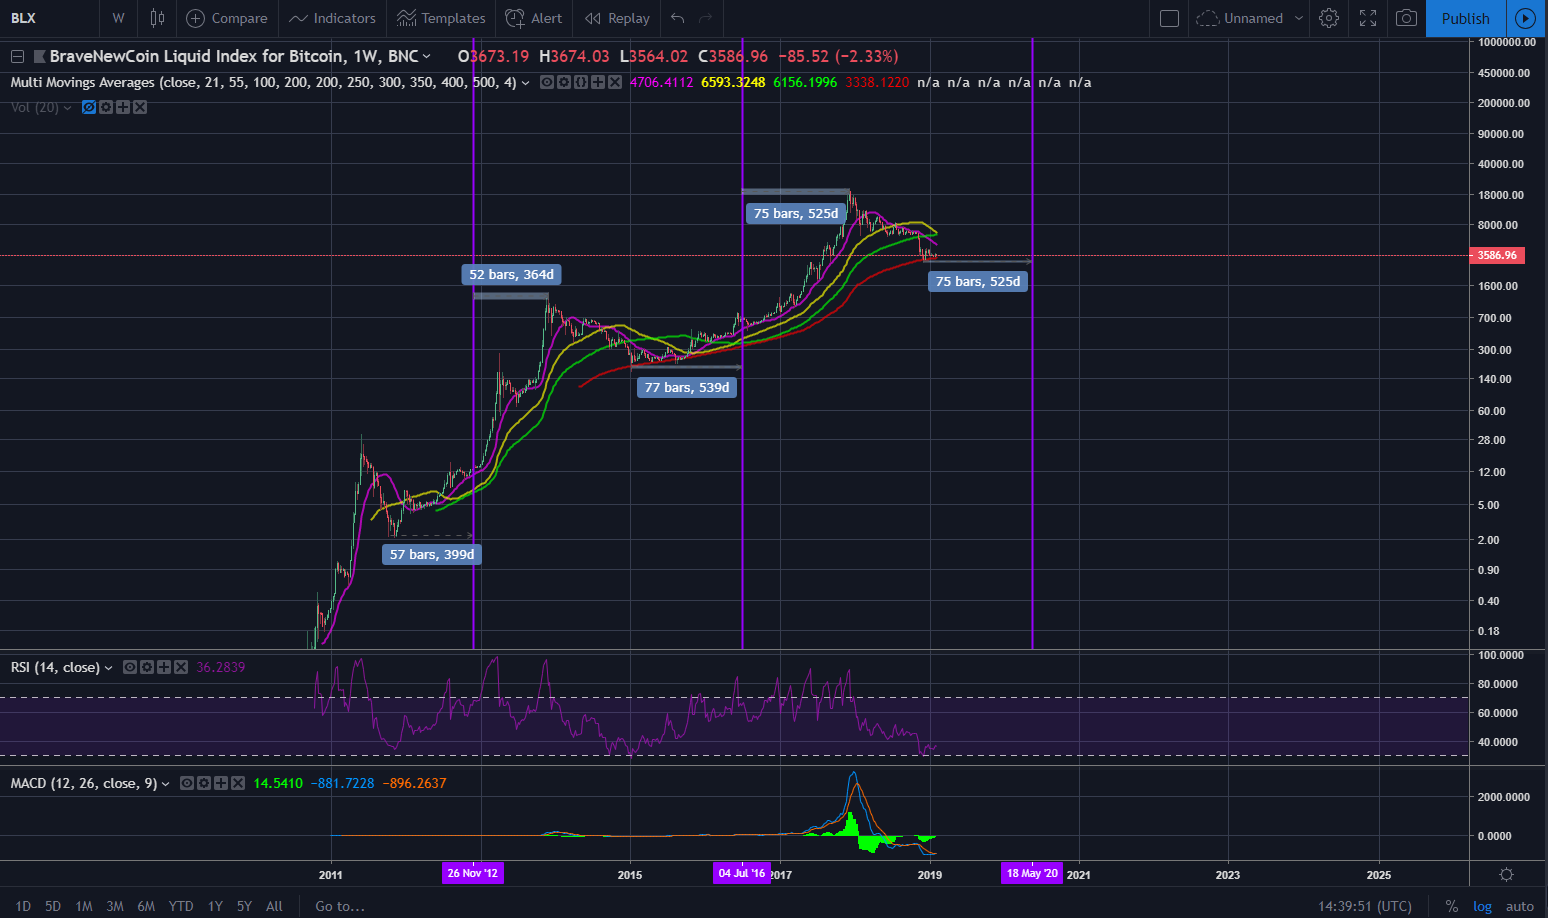Select the 1Y date range
1548x918 pixels.
(215, 906)
